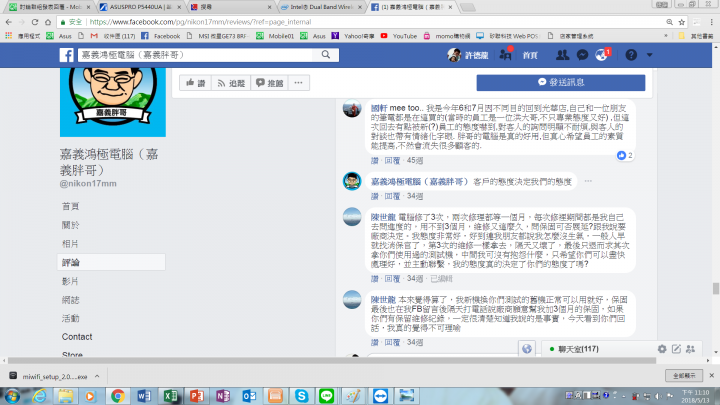Screen dimensions: 720x405
Task: Click the create group icon in chat bar
Action: pyautogui.click(x=691, y=349)
